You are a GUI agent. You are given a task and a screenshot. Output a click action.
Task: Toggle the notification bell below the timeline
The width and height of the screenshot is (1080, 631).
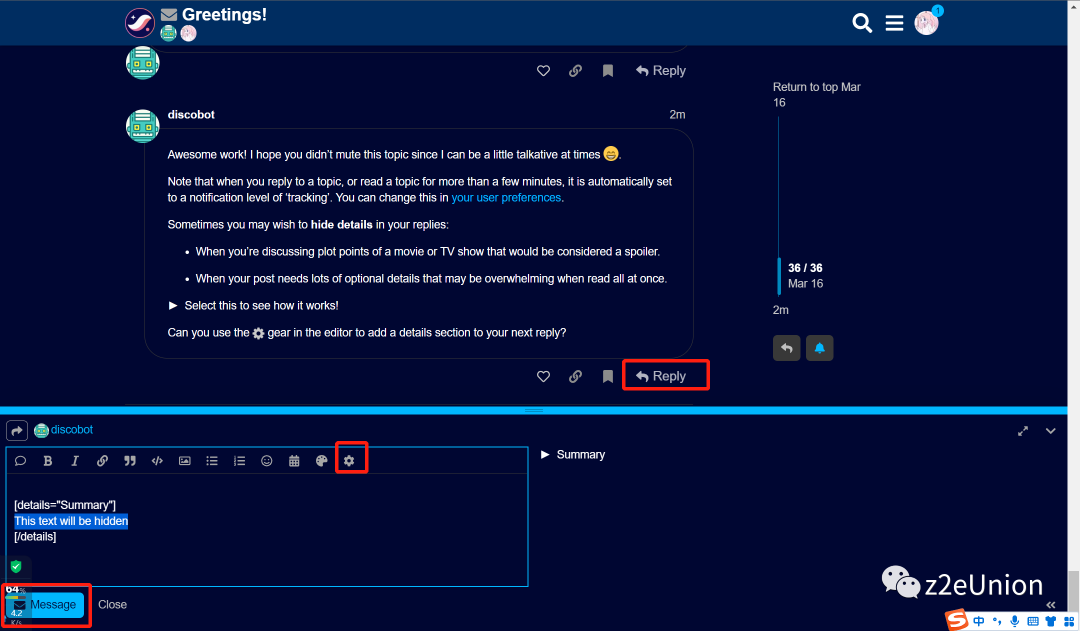coord(819,348)
